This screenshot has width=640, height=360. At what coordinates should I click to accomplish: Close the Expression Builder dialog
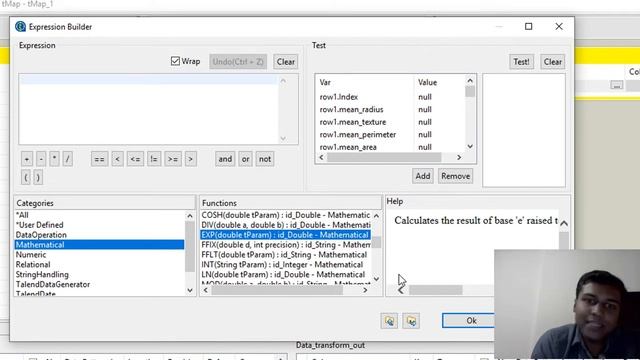[x=559, y=27]
